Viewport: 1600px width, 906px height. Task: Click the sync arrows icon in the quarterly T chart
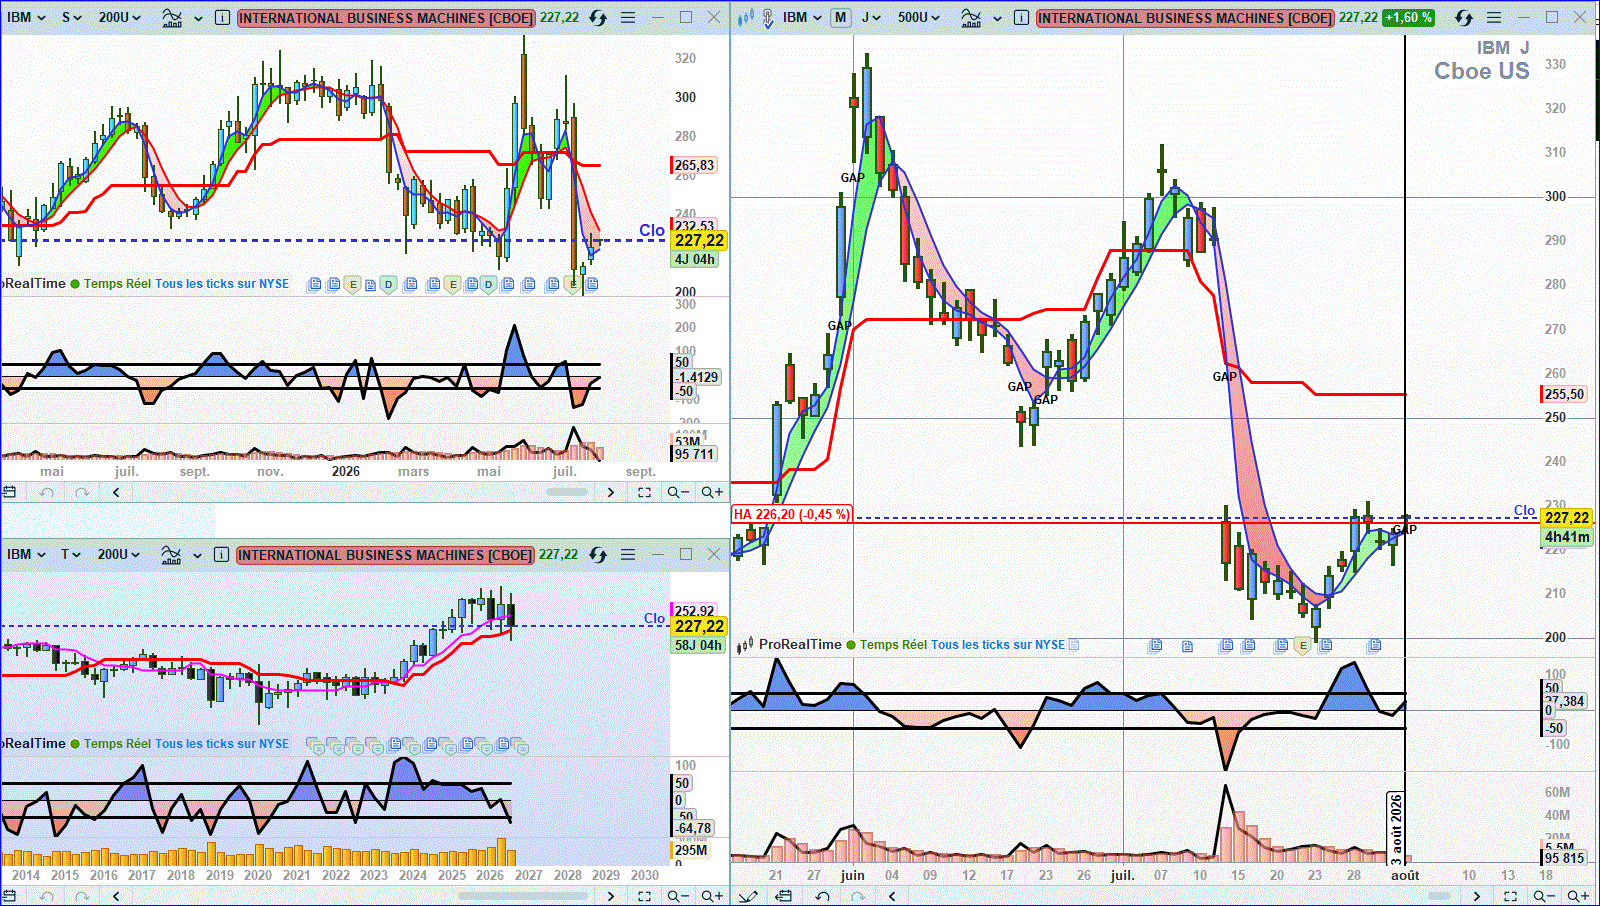598,554
